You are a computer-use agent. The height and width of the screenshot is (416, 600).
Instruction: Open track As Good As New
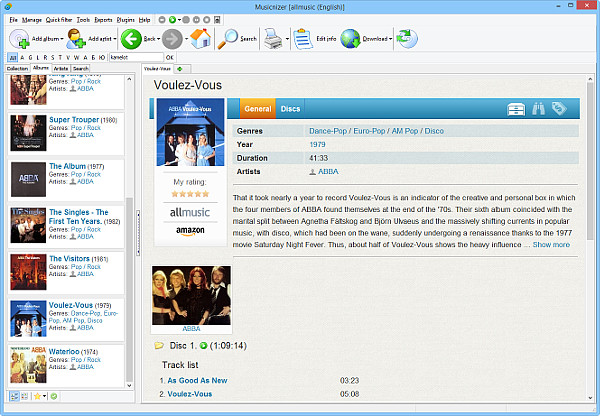point(197,380)
